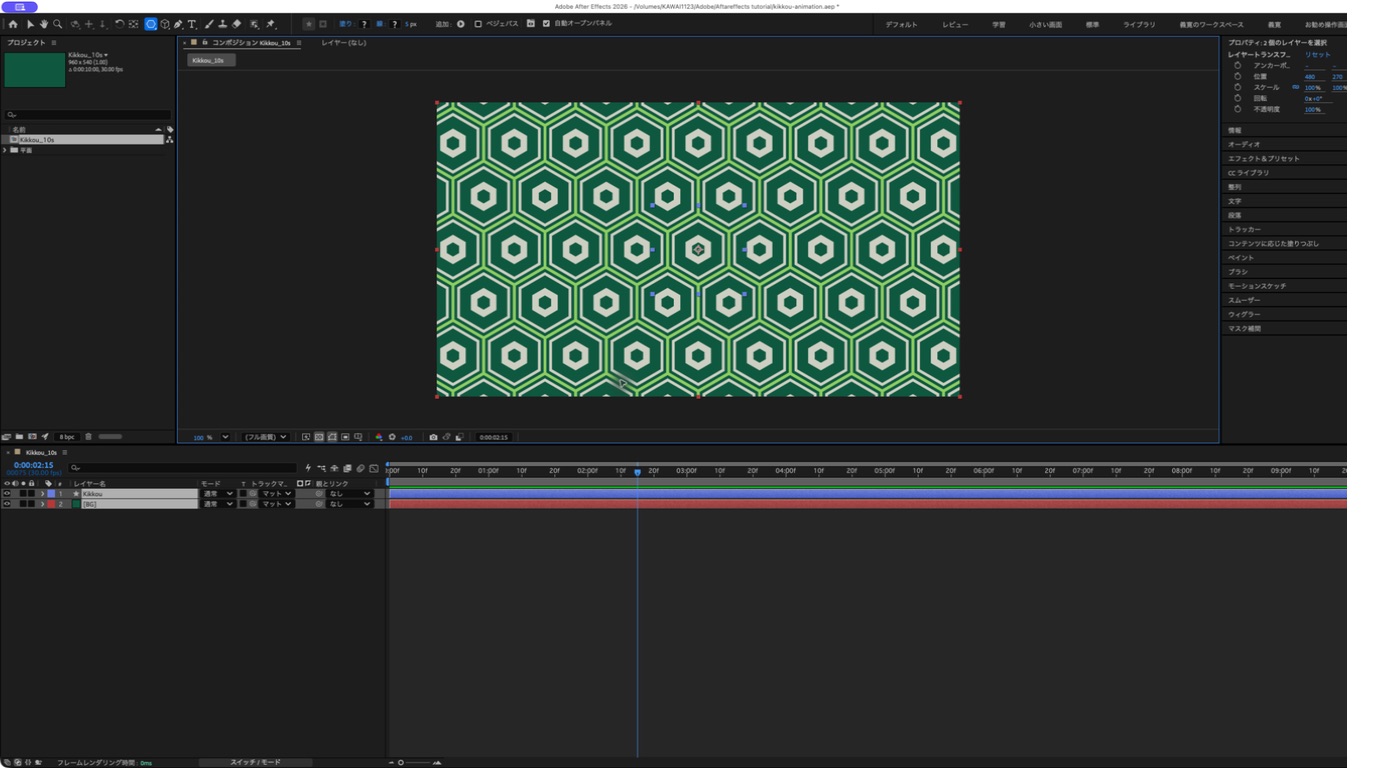Toggle the ベジェパス checkbox
The width and height of the screenshot is (1395, 768).
click(x=478, y=24)
